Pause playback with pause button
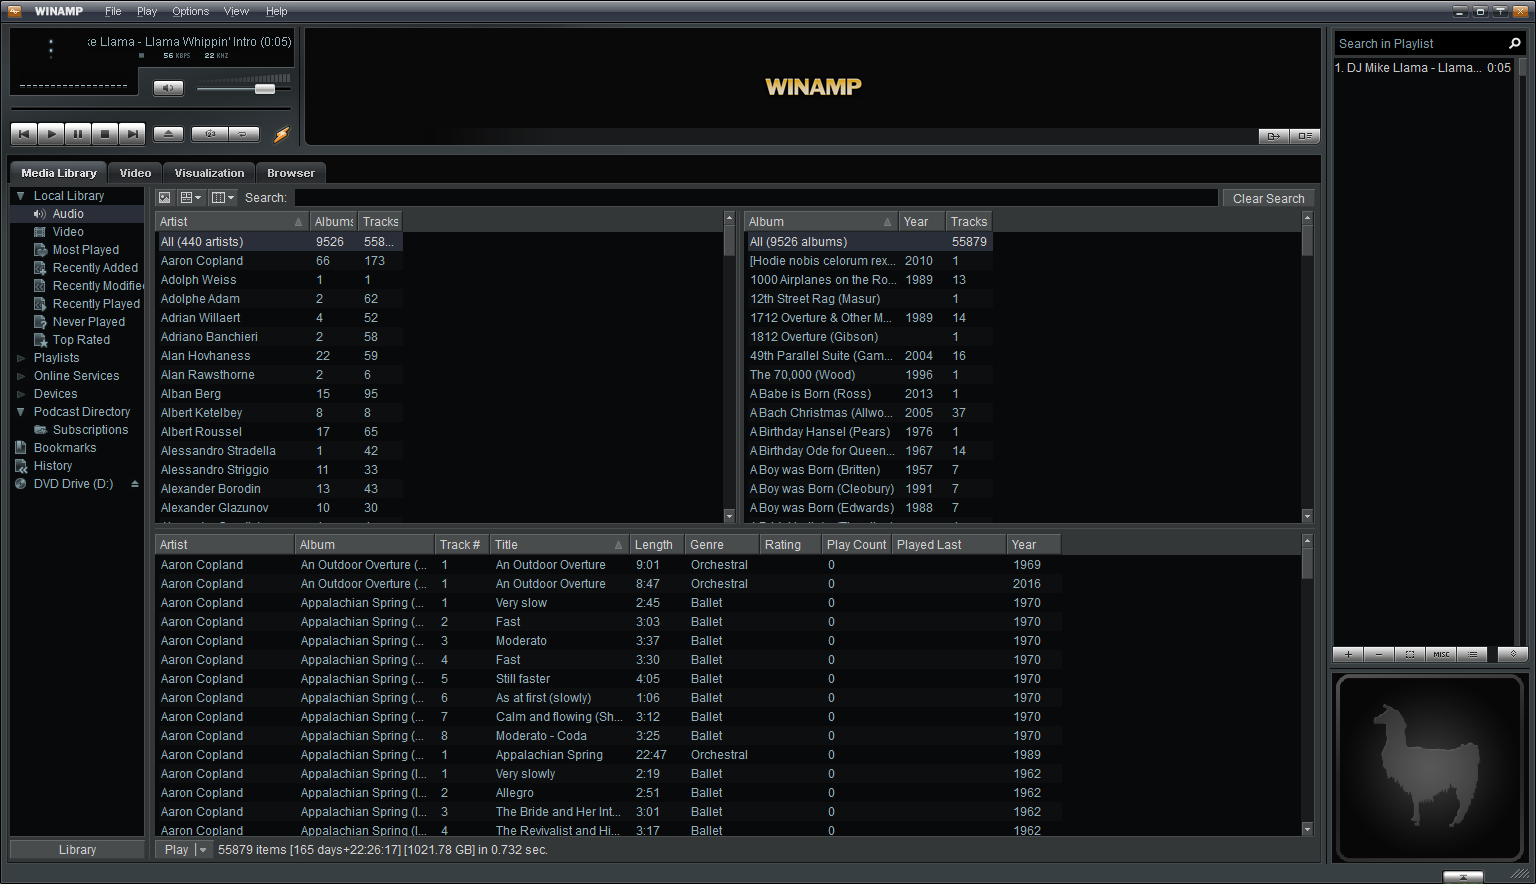This screenshot has width=1536, height=884. (78, 133)
